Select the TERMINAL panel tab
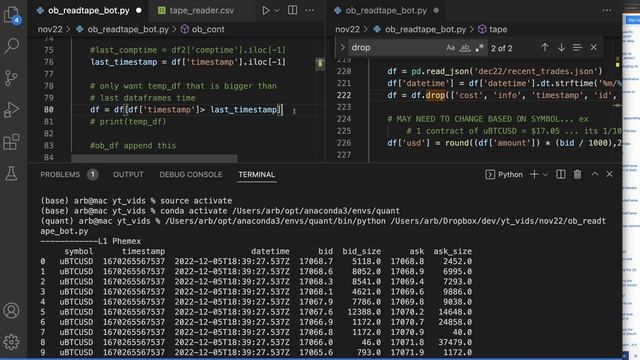Viewport: 640px width, 360px height. [x=256, y=175]
